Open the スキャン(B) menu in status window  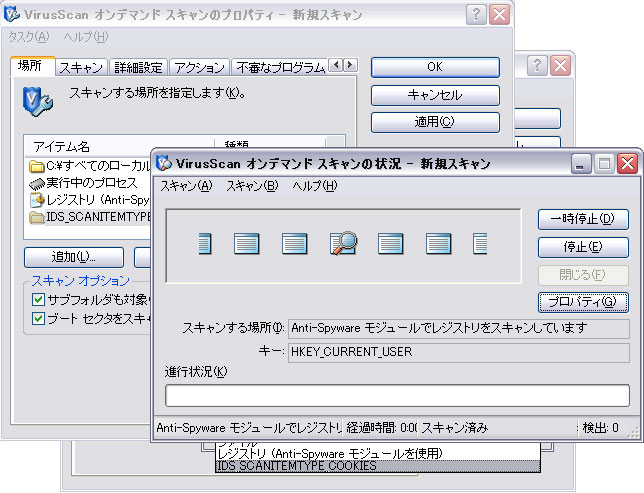[x=253, y=186]
